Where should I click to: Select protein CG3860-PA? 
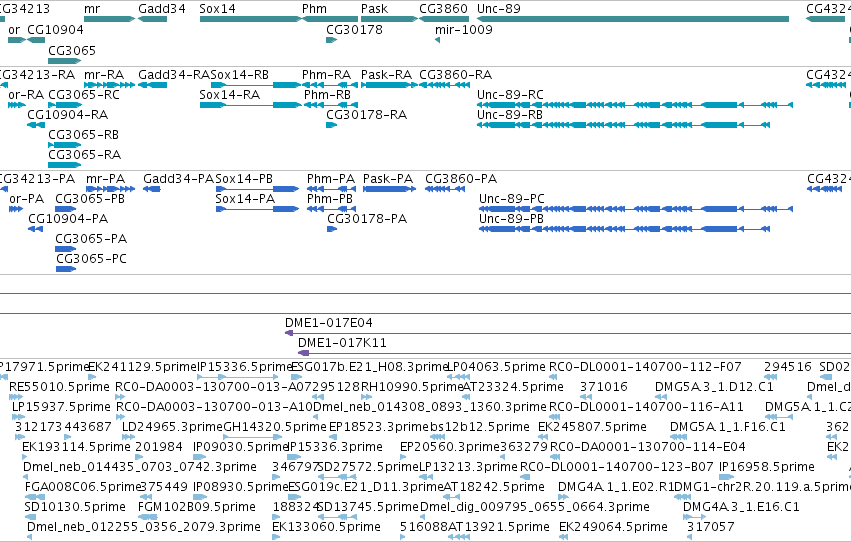pos(445,189)
